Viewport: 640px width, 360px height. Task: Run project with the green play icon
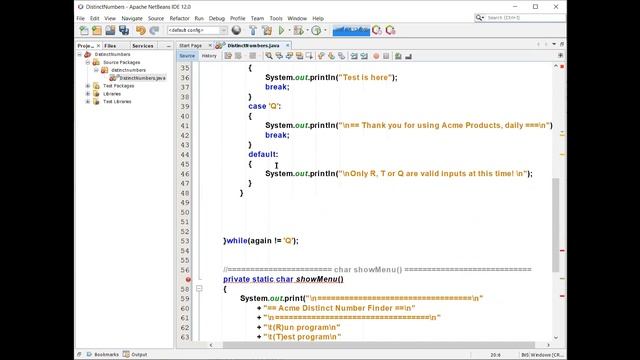pyautogui.click(x=281, y=30)
